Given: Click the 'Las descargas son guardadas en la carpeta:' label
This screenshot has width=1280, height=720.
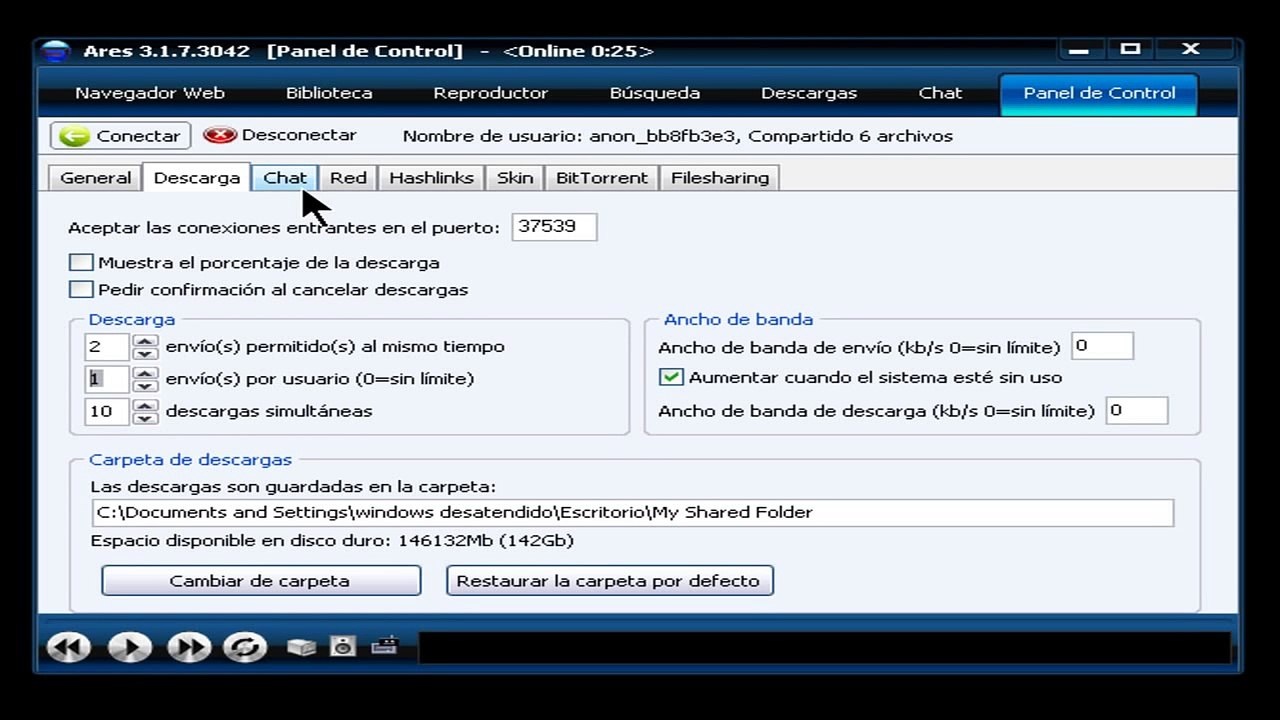Looking at the screenshot, I should pyautogui.click(x=293, y=487).
